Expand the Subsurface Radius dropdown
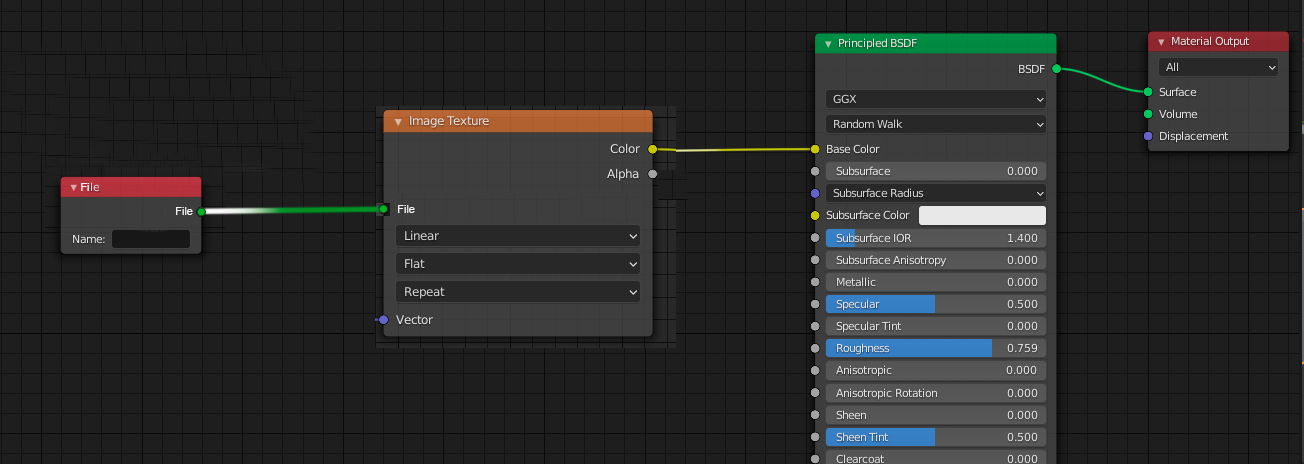 point(936,193)
